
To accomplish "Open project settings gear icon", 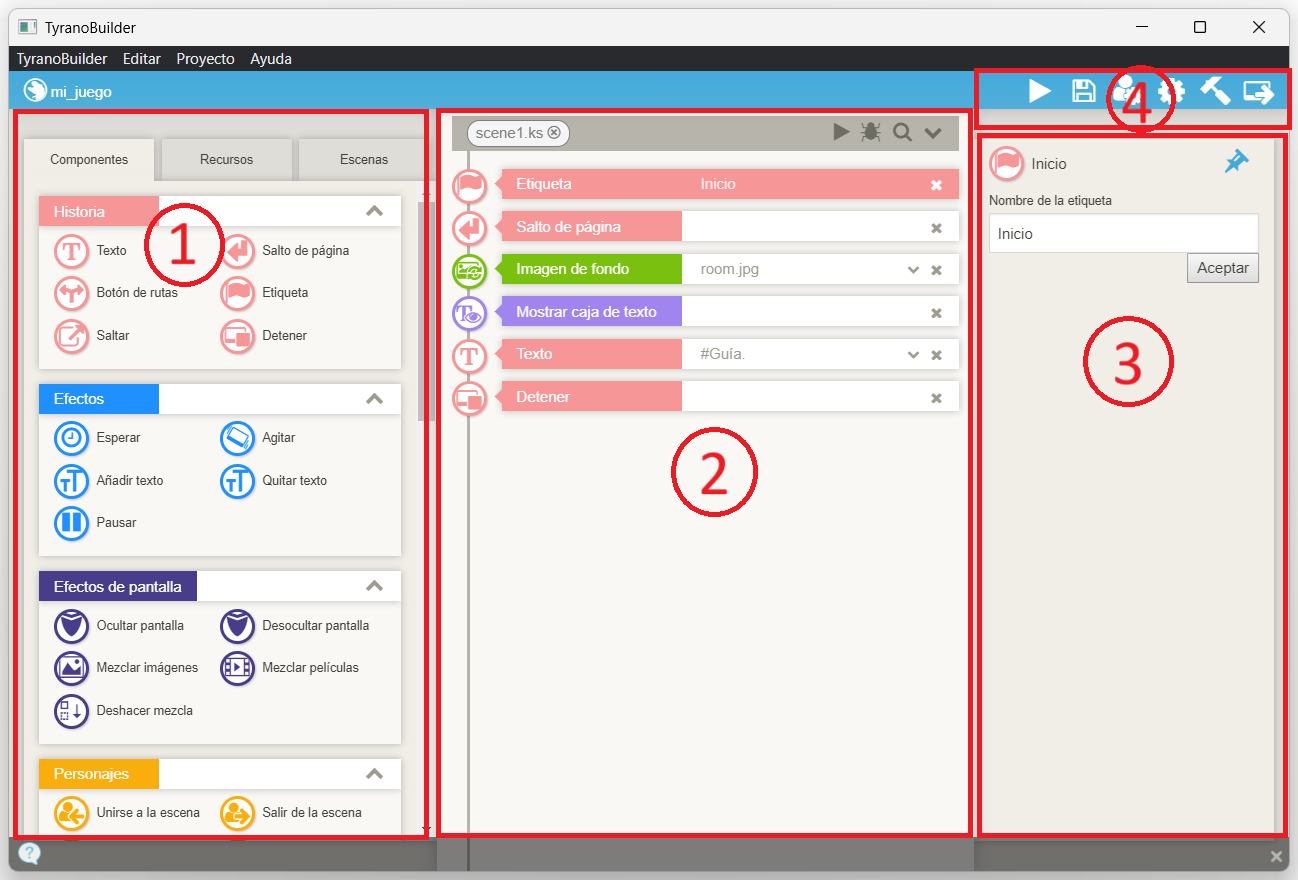I will [x=1171, y=92].
